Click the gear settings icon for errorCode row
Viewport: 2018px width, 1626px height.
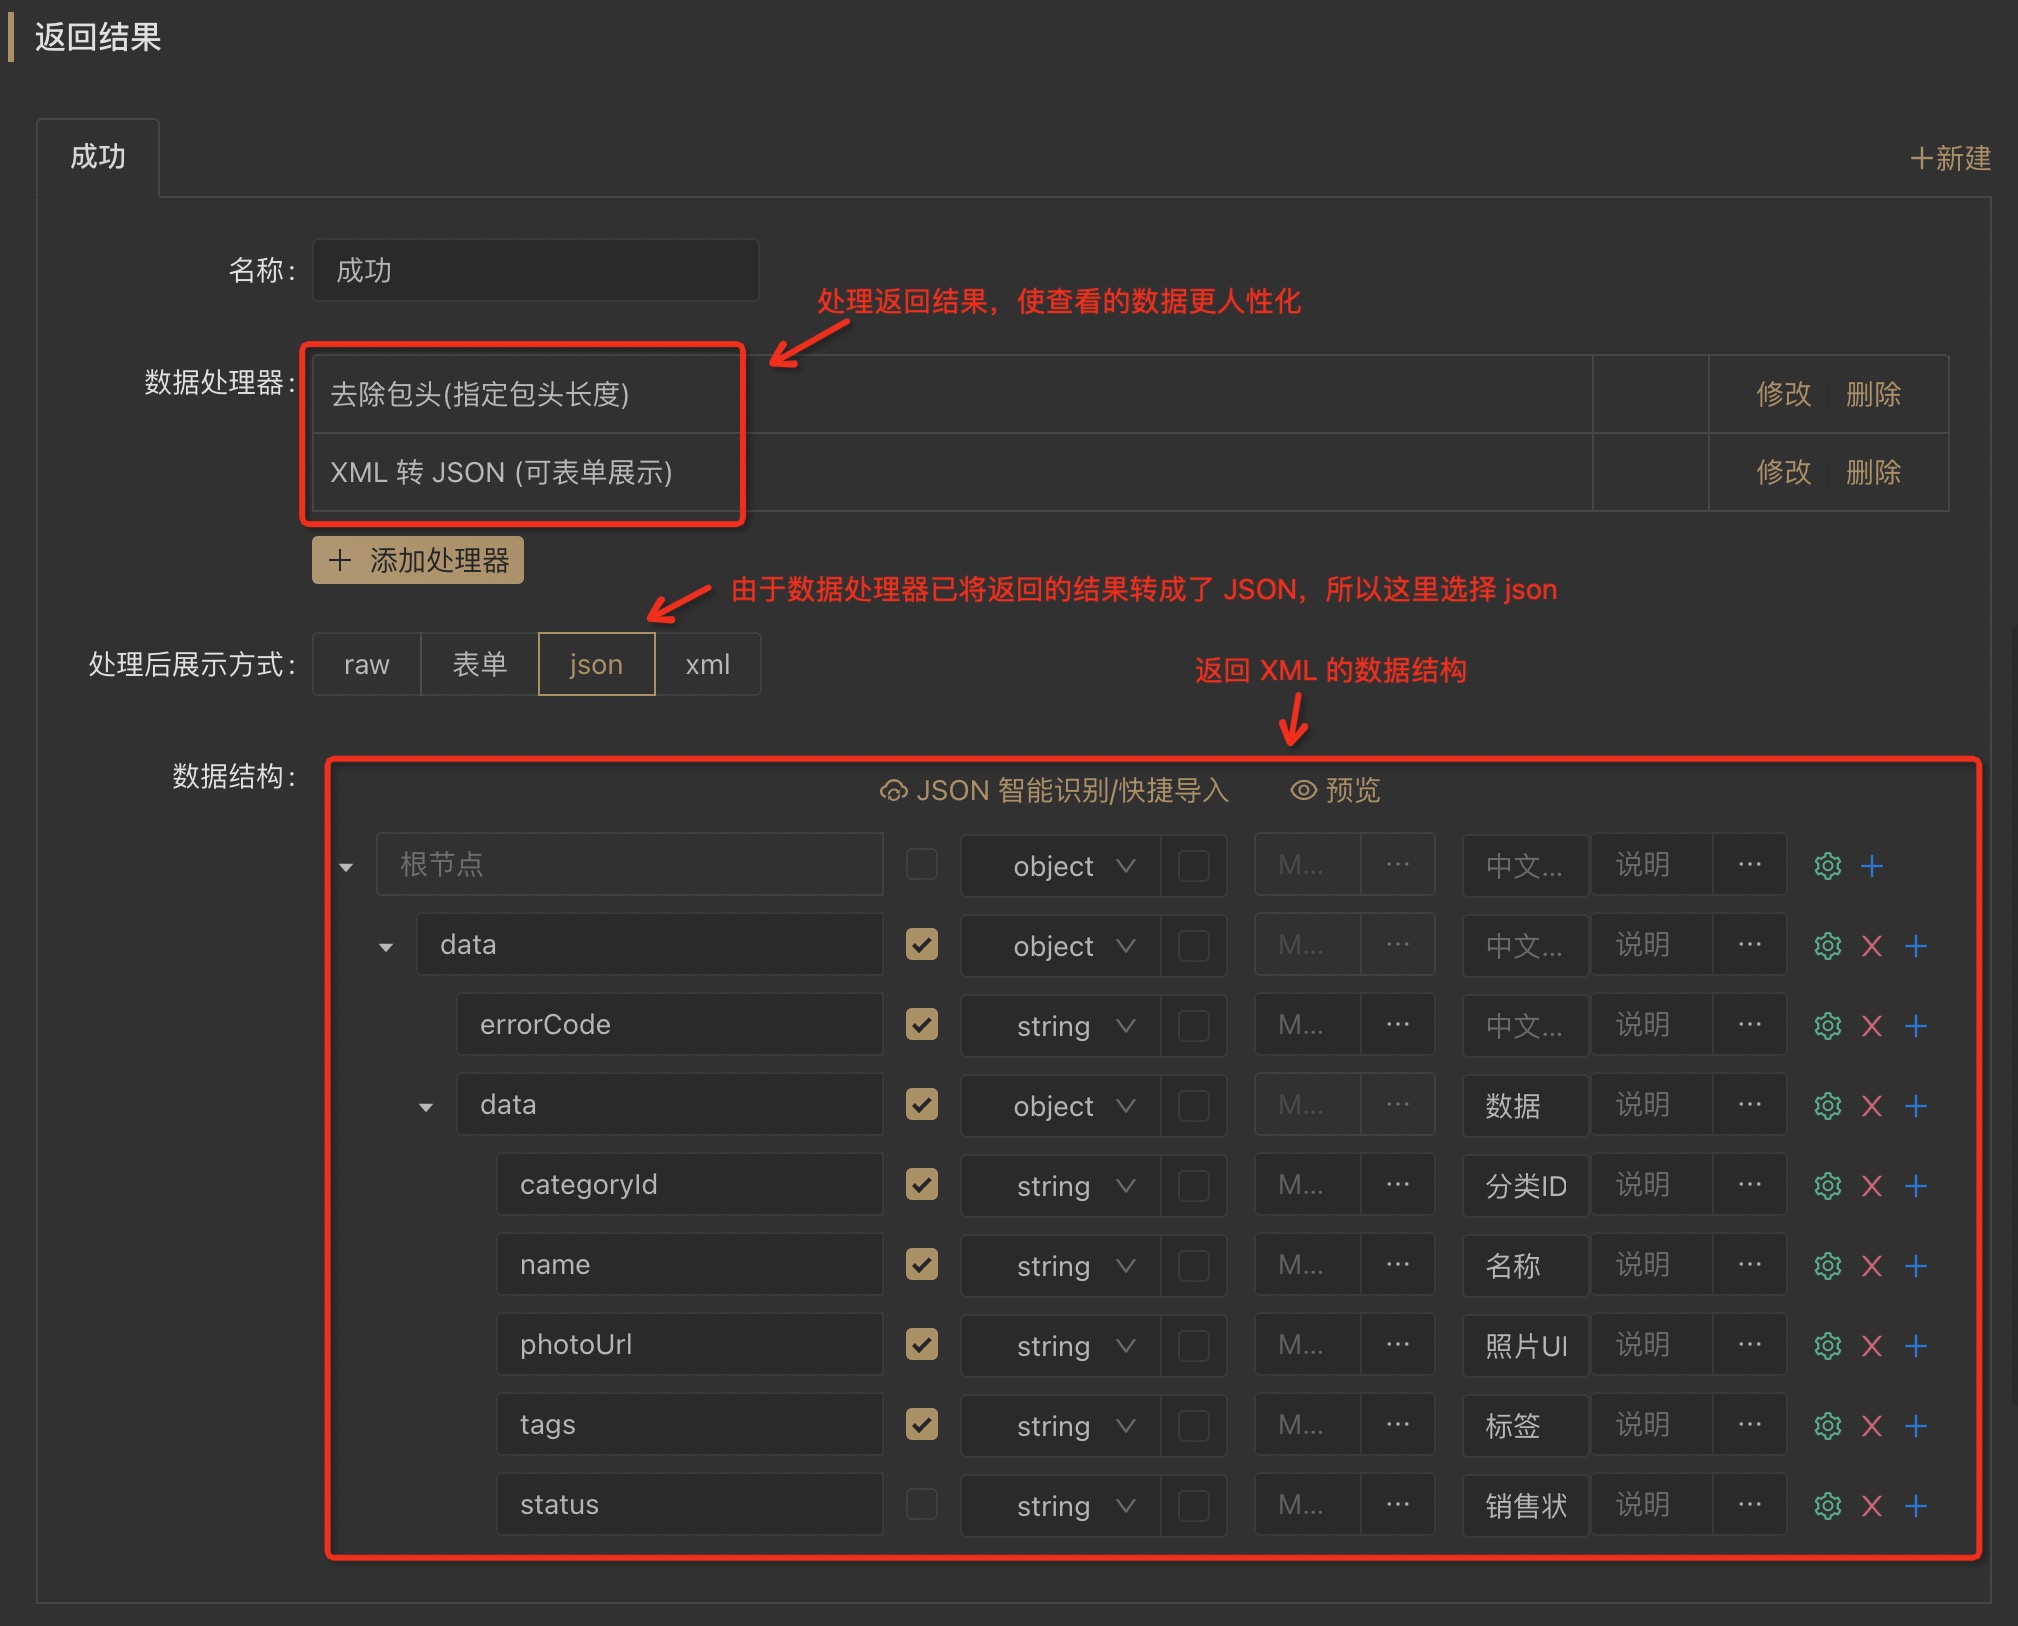pyautogui.click(x=1827, y=1025)
